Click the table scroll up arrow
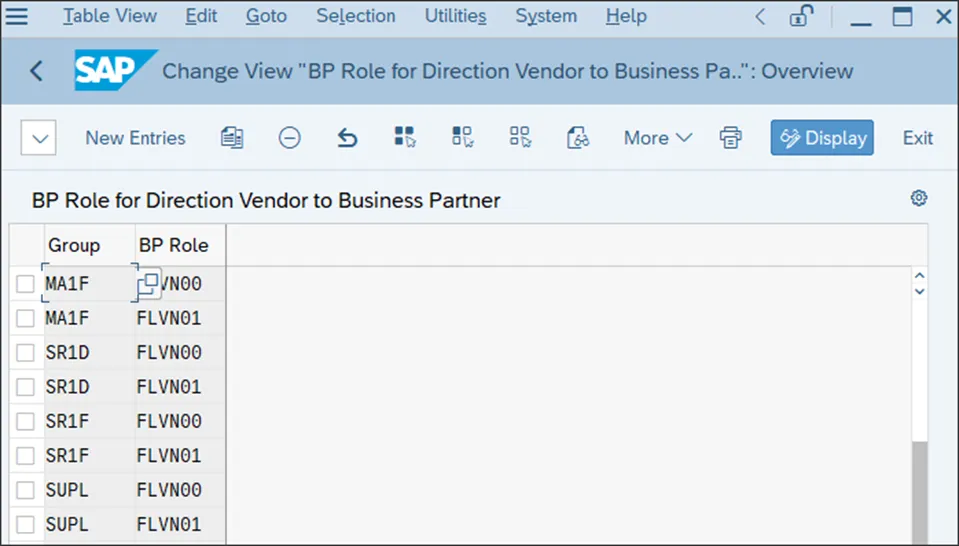 coord(919,276)
